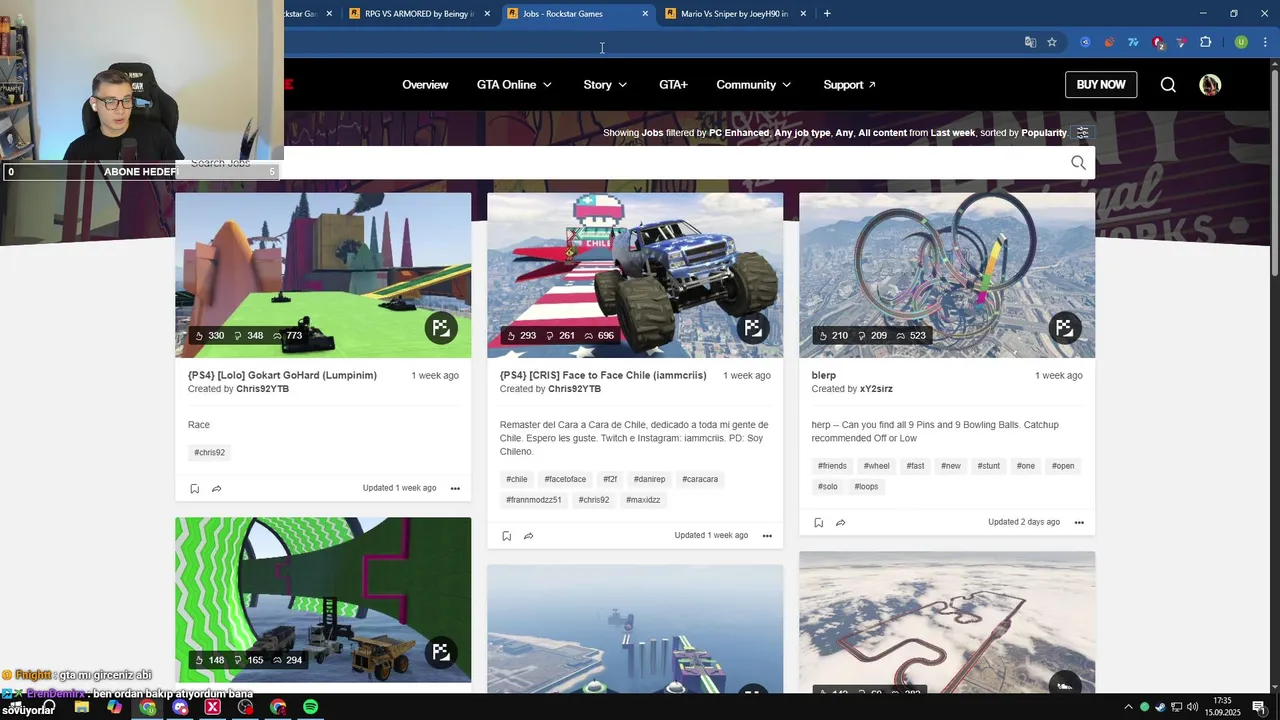Screen dimensions: 1280x720
Task: Select the #loops hashtag
Action: (x=866, y=487)
